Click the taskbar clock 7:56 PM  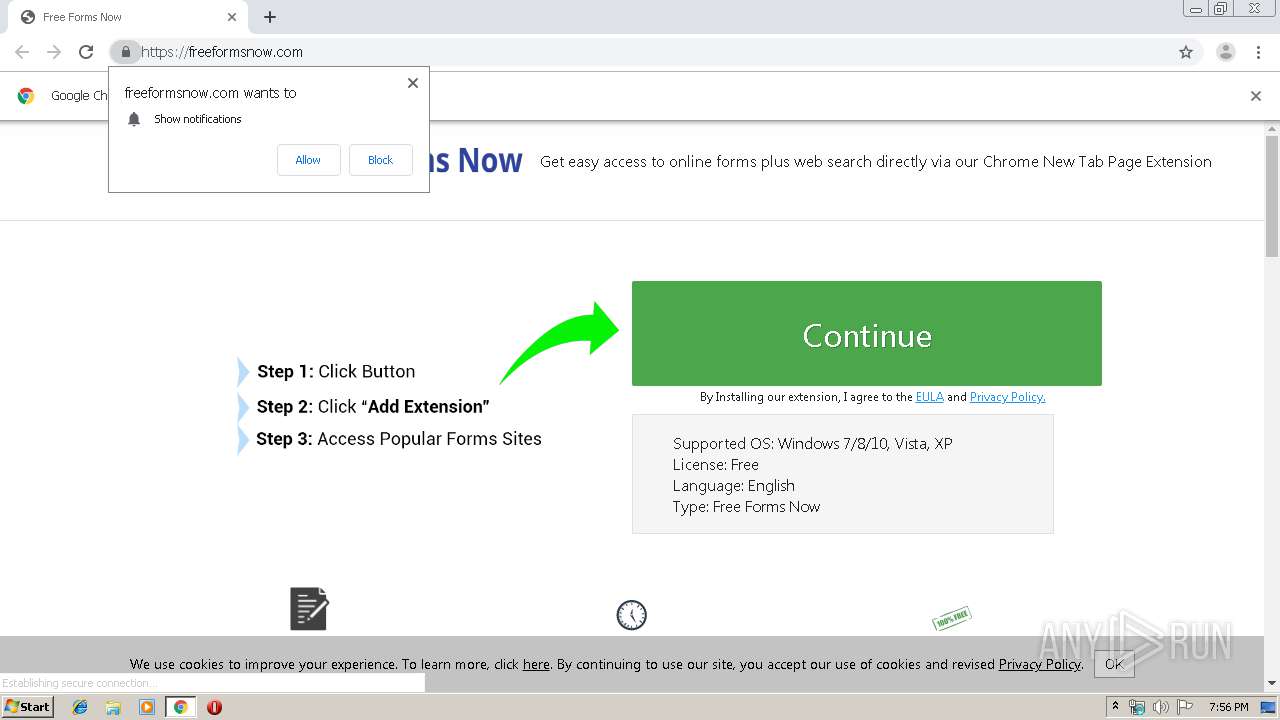[1228, 707]
